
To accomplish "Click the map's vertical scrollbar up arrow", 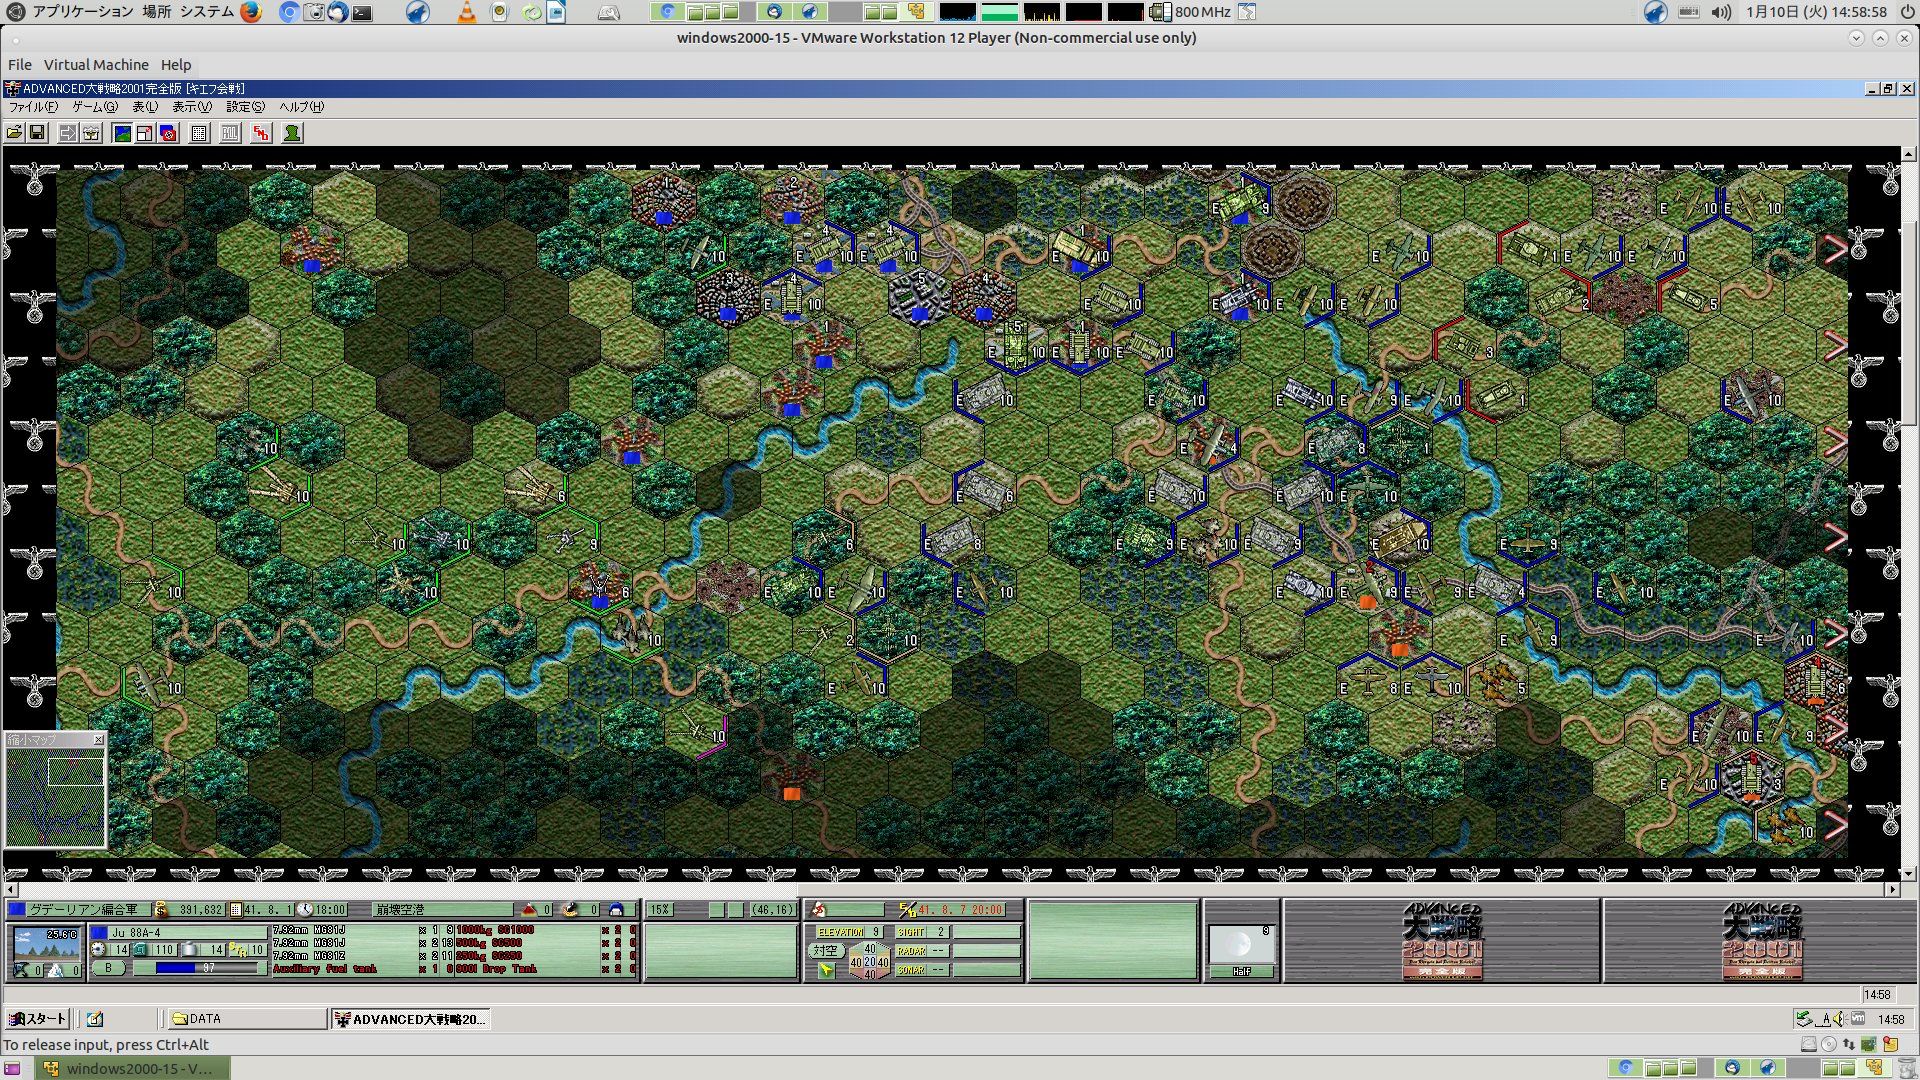I will [1909, 155].
